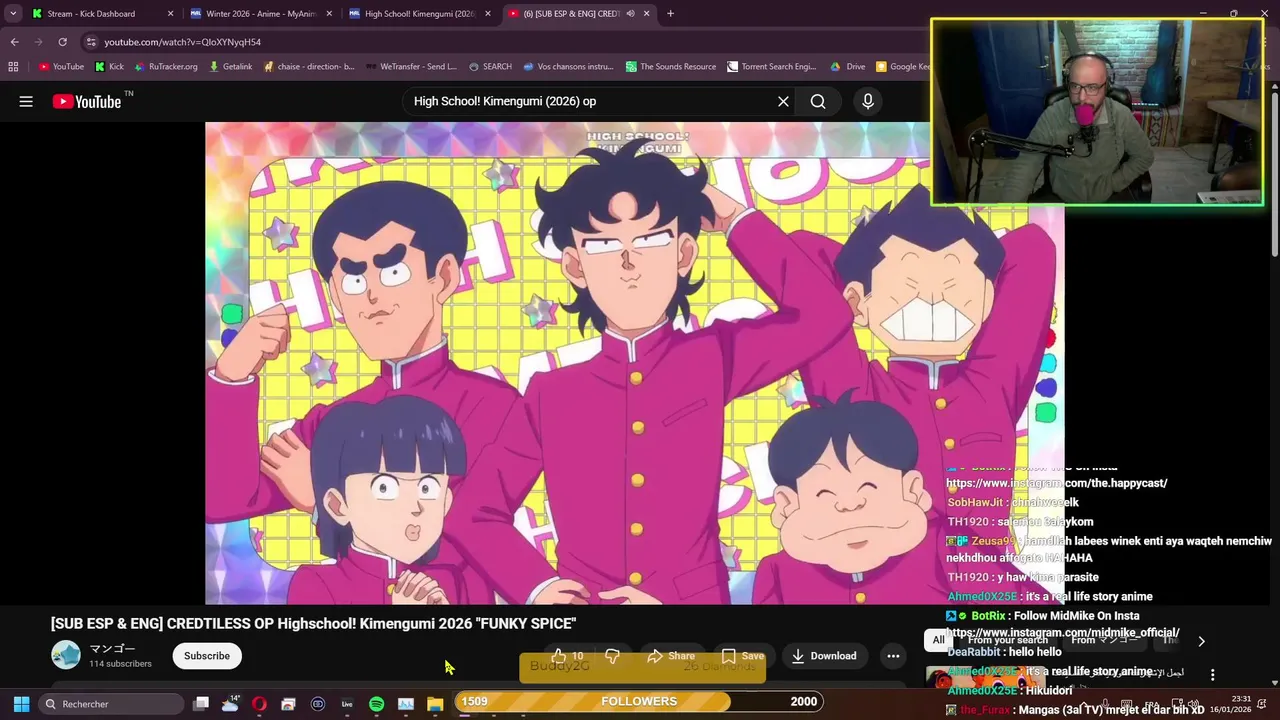This screenshot has width=1280, height=720.
Task: Open the chaise - direction bookmark
Action: click(309, 67)
